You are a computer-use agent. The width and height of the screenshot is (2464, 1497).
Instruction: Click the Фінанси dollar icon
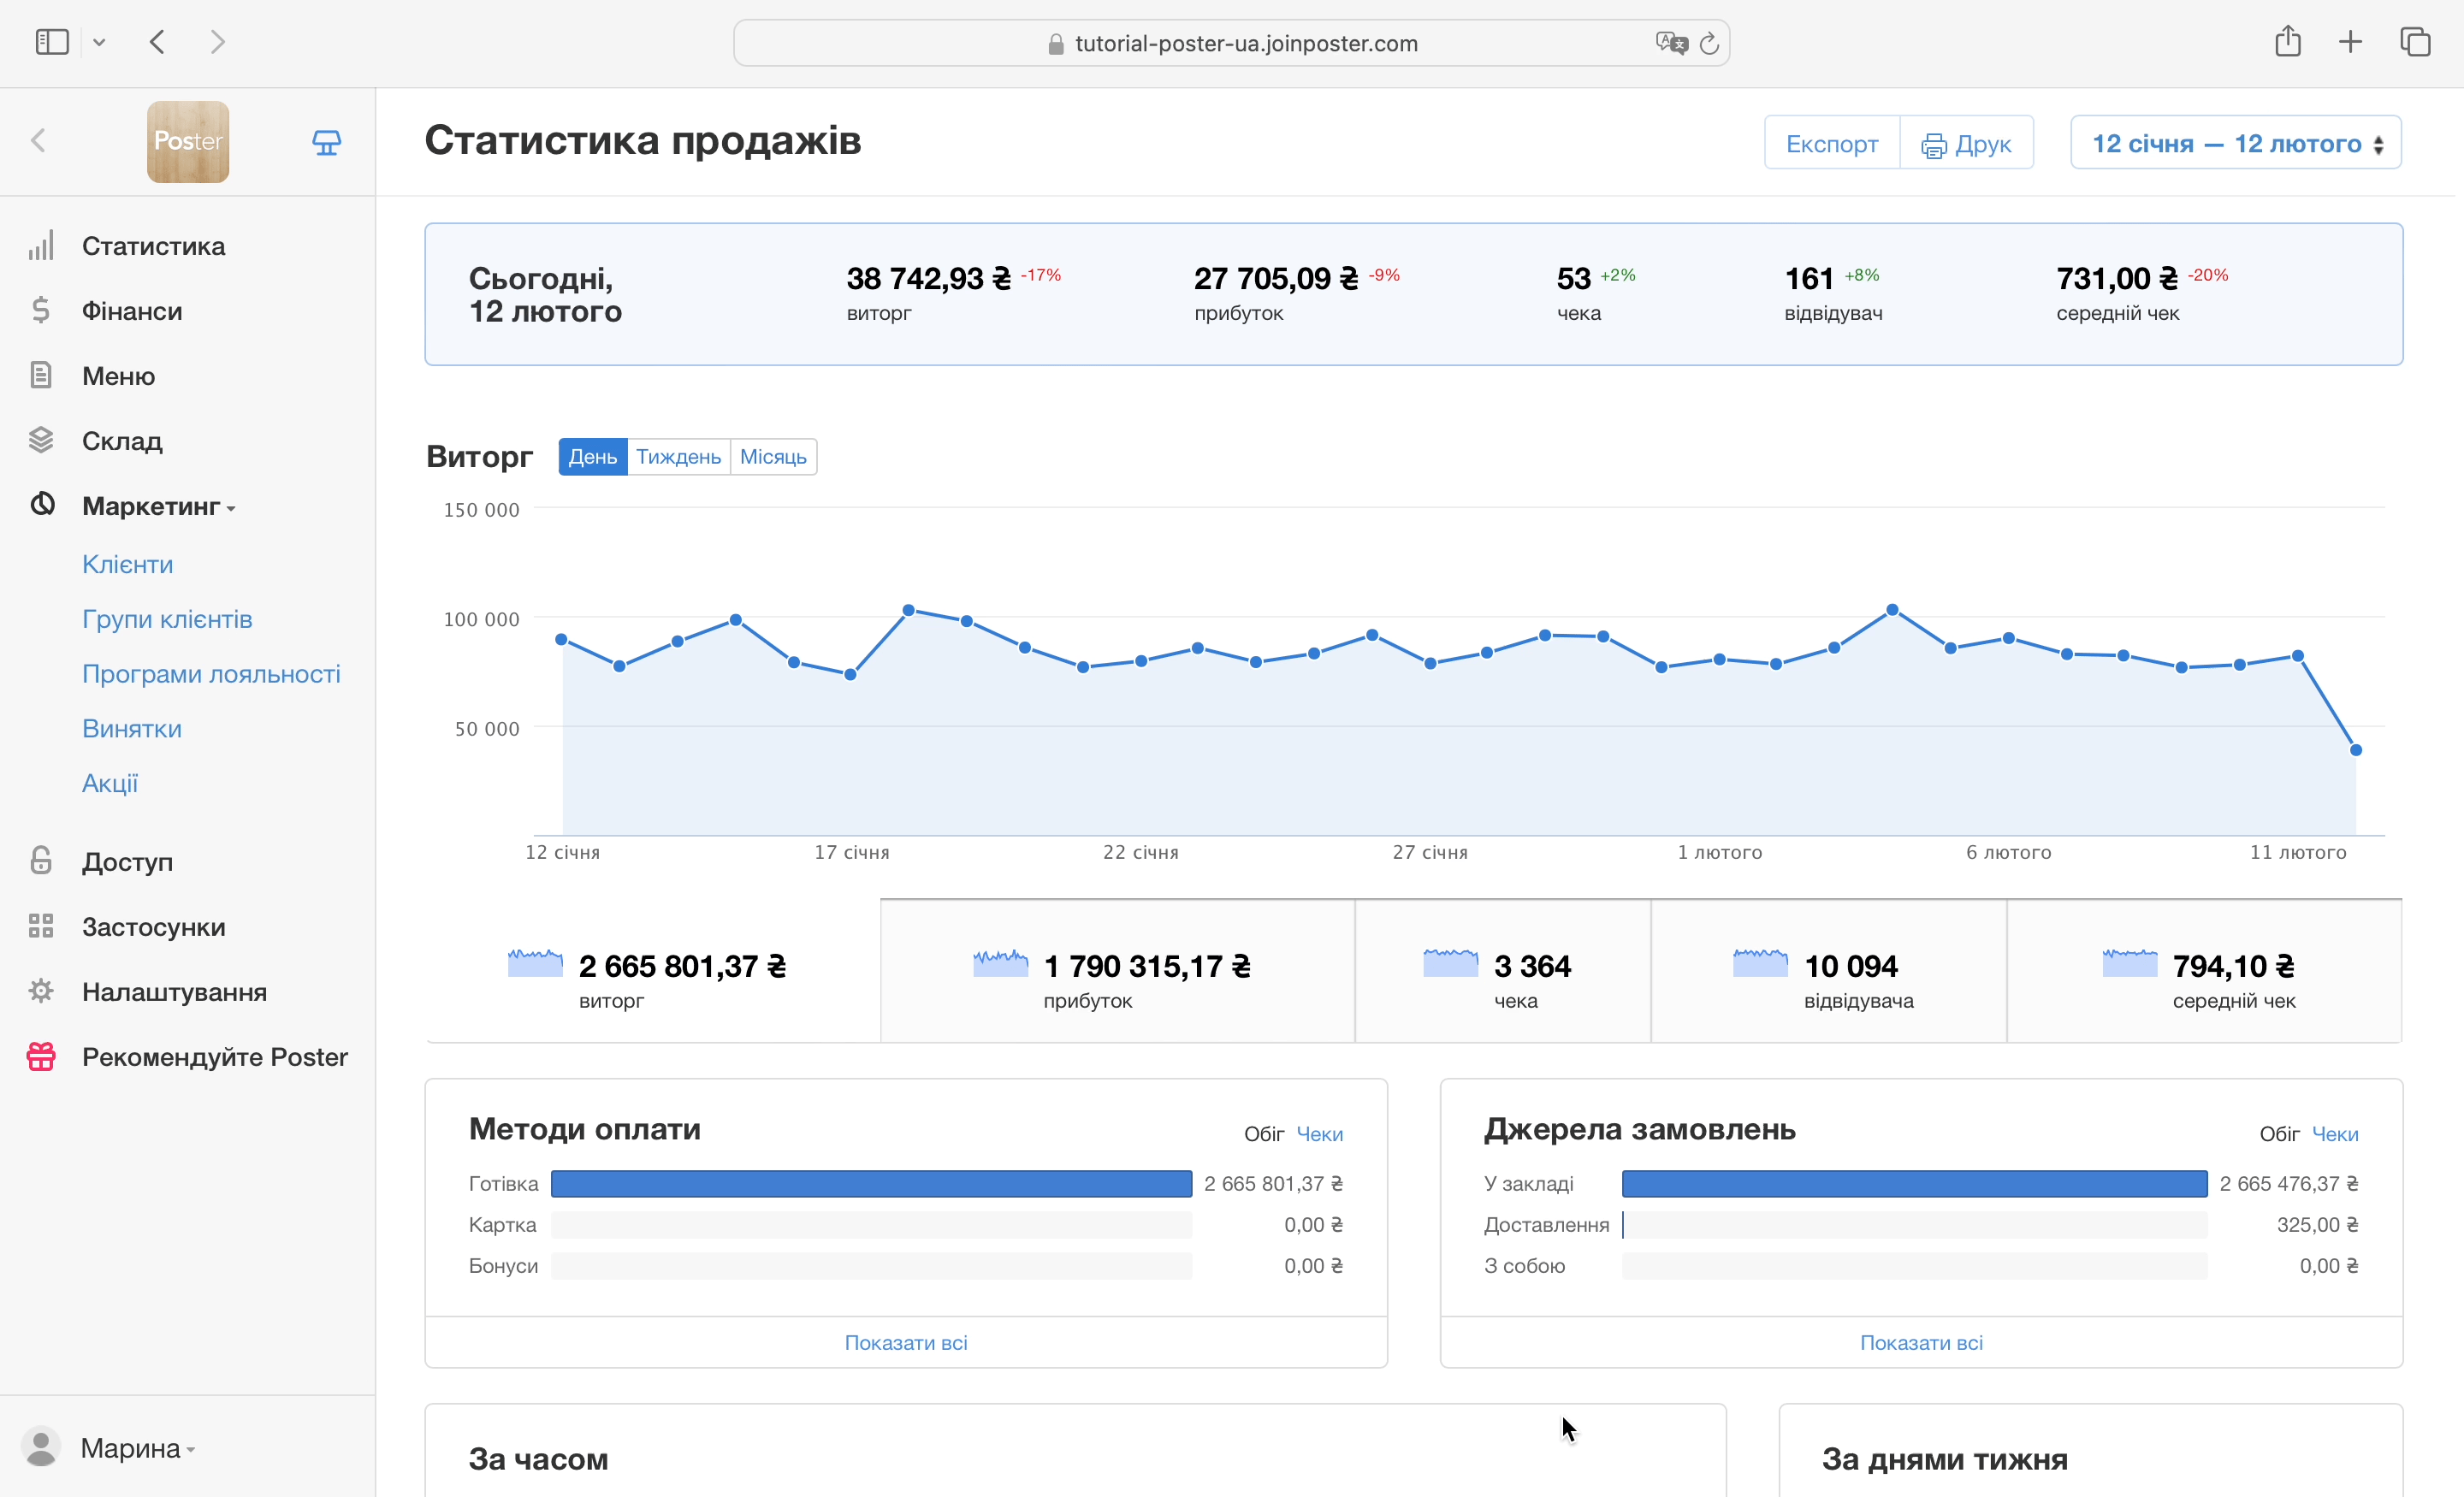tap(41, 310)
